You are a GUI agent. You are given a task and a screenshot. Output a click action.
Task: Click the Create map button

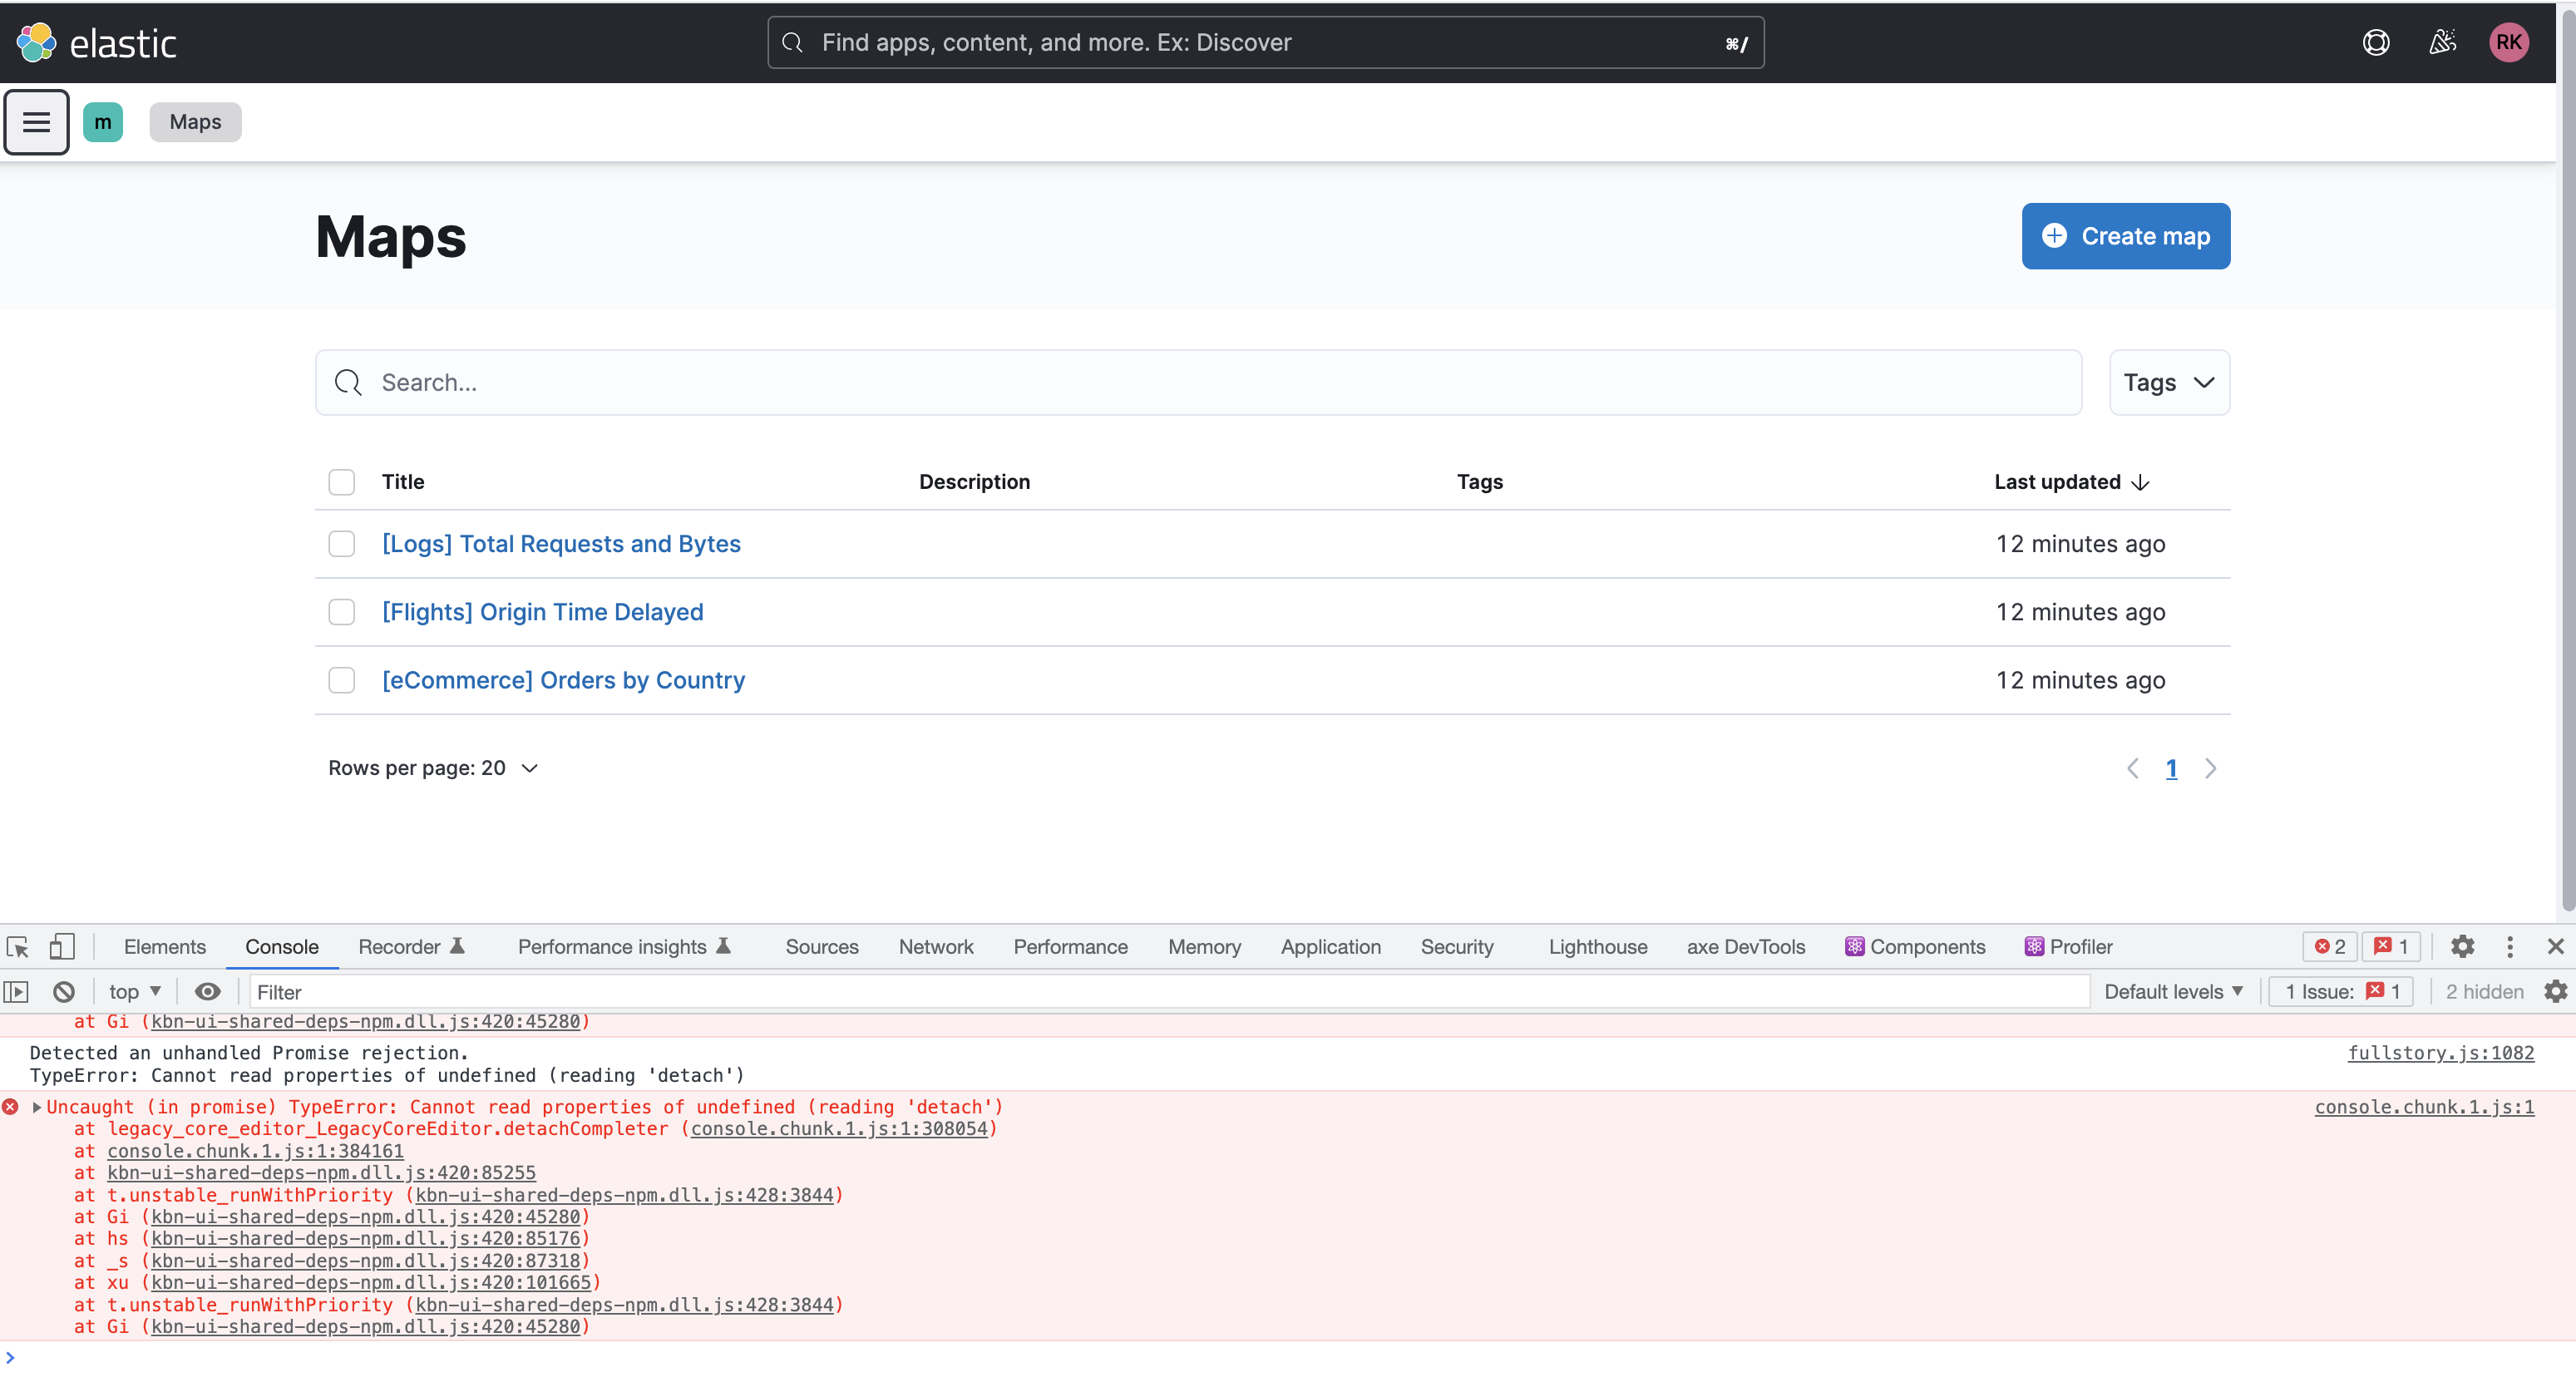click(2125, 236)
